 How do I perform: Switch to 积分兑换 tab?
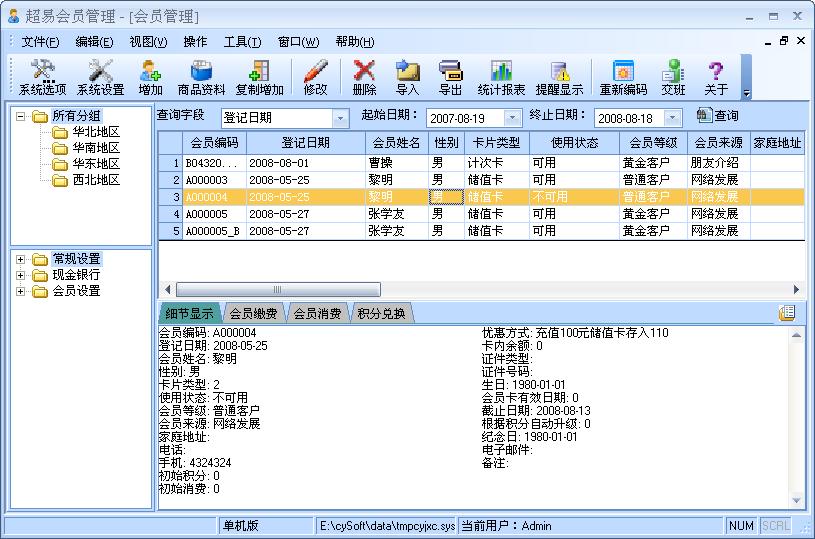[x=382, y=313]
